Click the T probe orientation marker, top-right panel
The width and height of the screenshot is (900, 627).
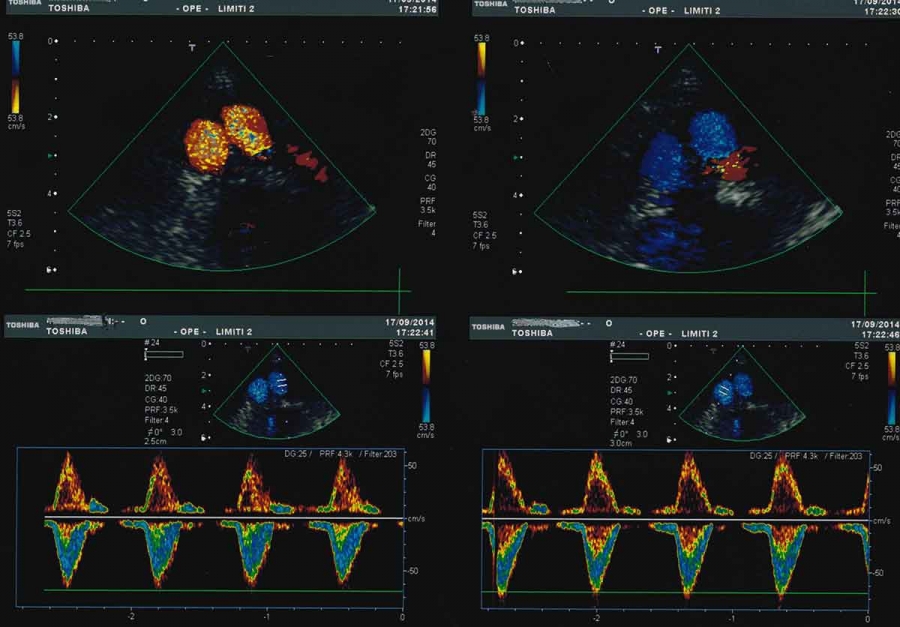click(658, 49)
